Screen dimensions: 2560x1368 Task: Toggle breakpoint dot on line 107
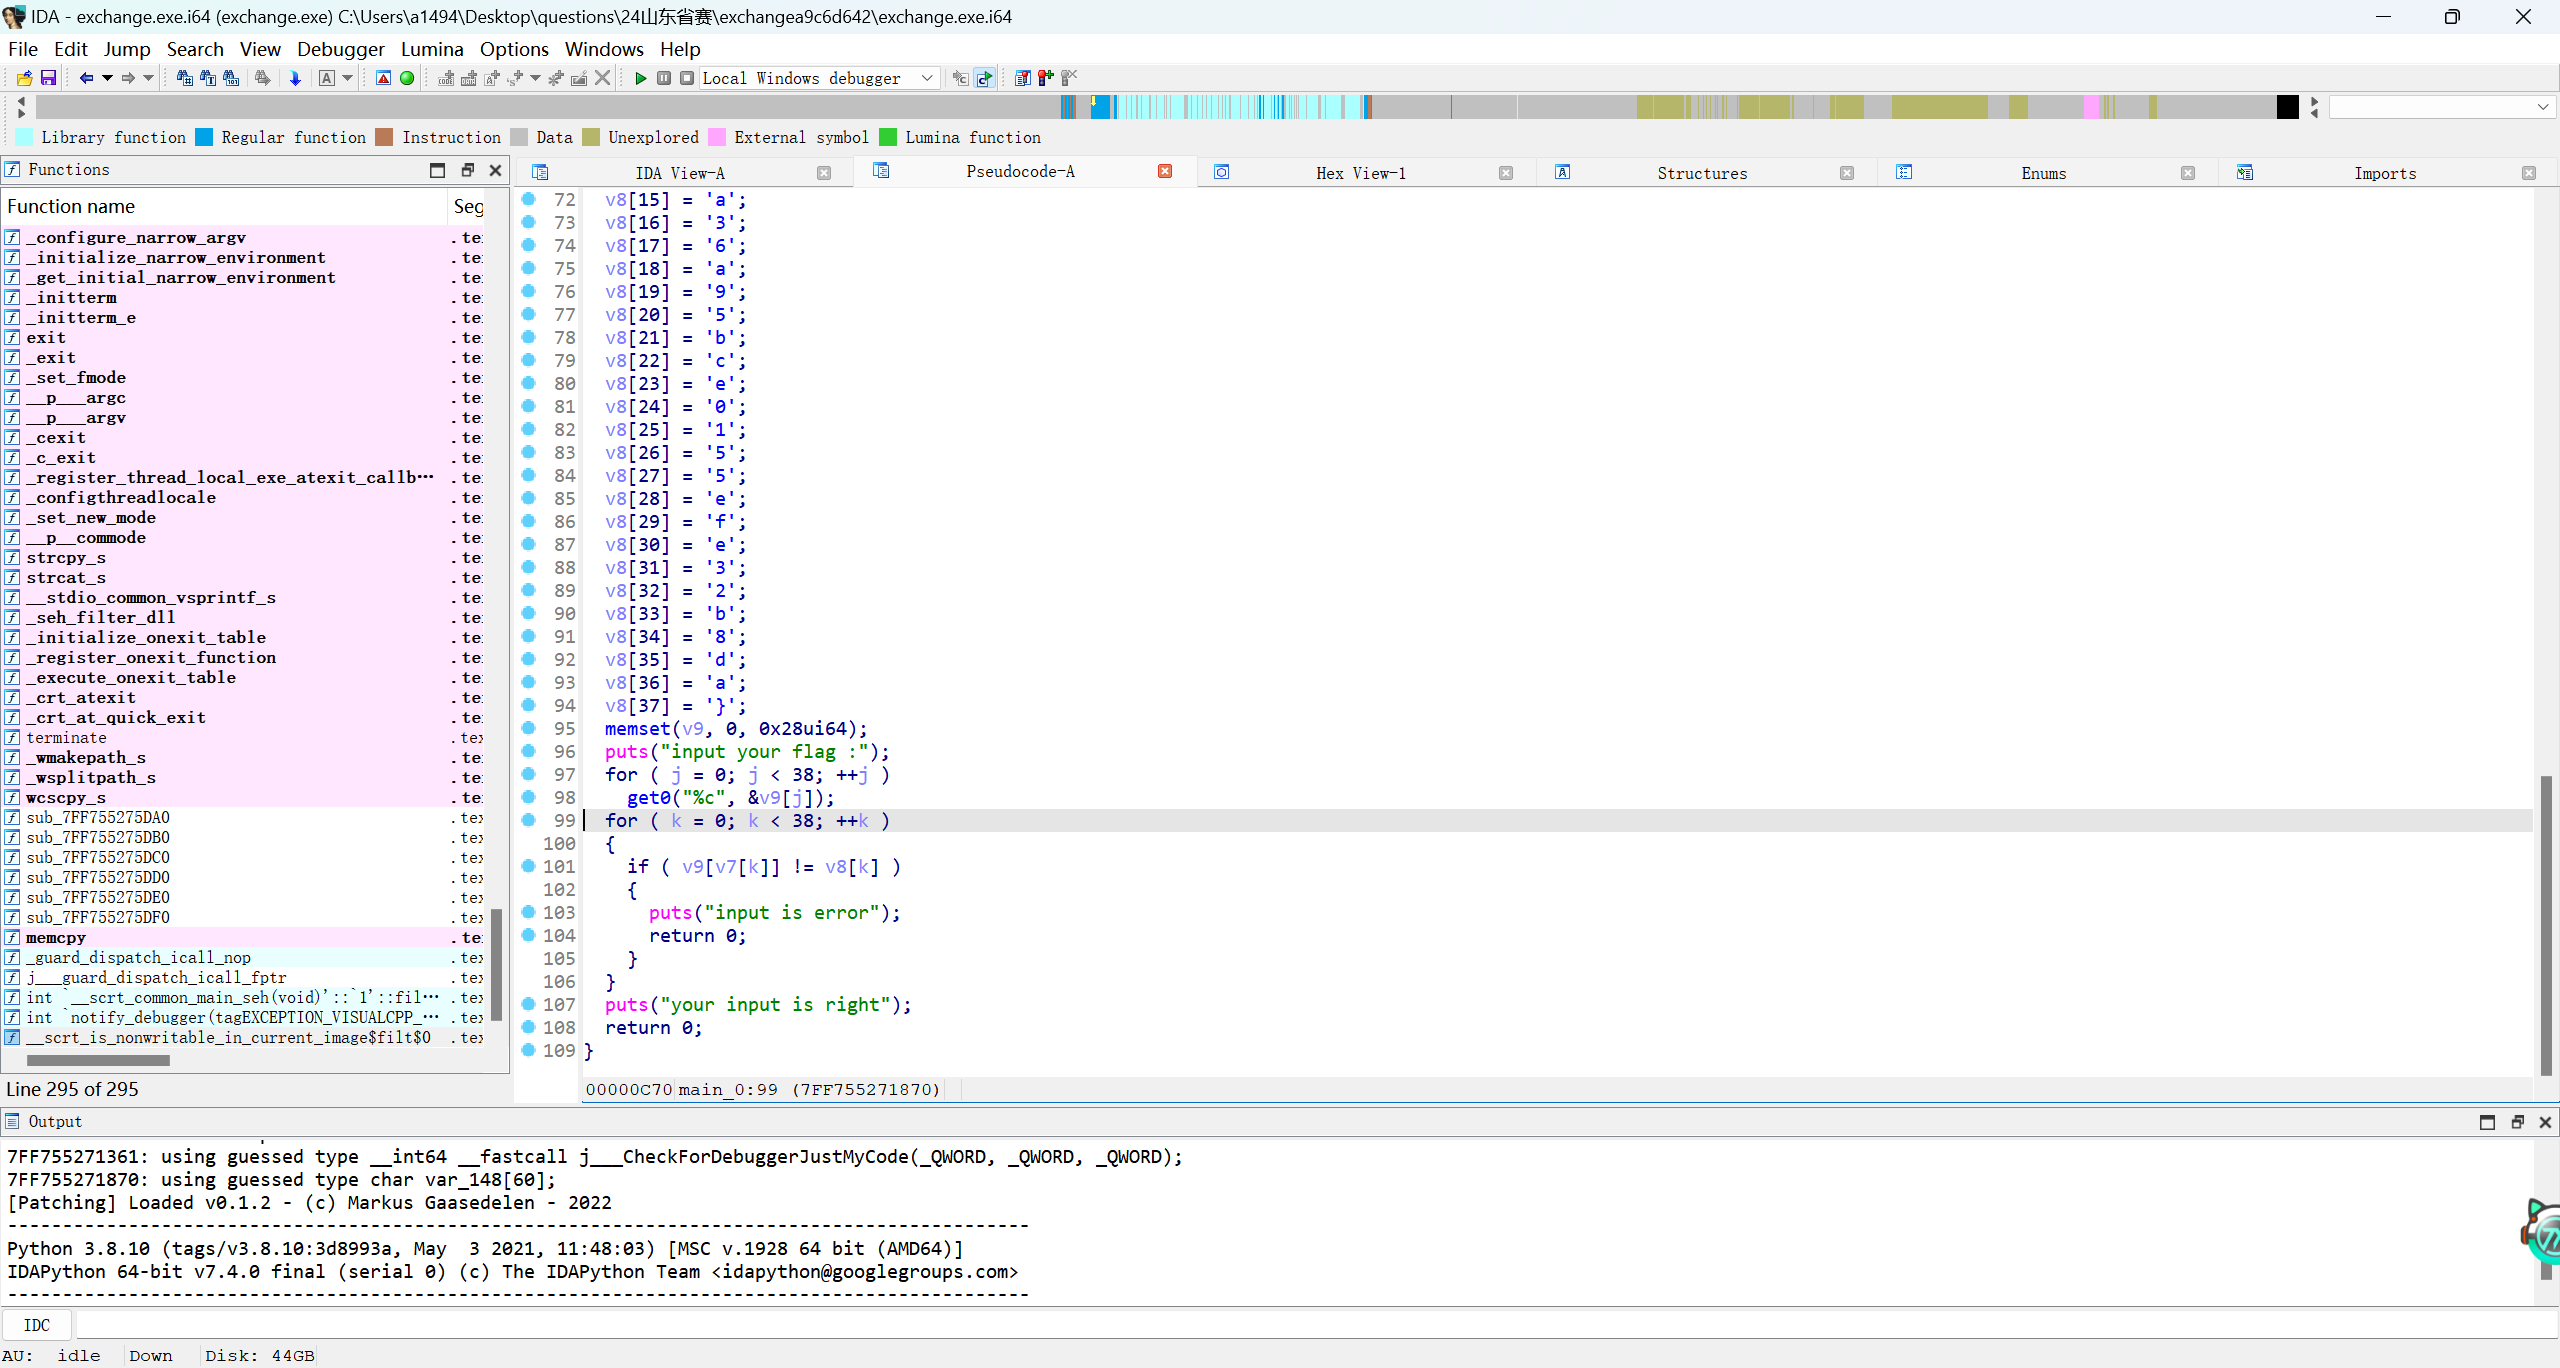[529, 1004]
